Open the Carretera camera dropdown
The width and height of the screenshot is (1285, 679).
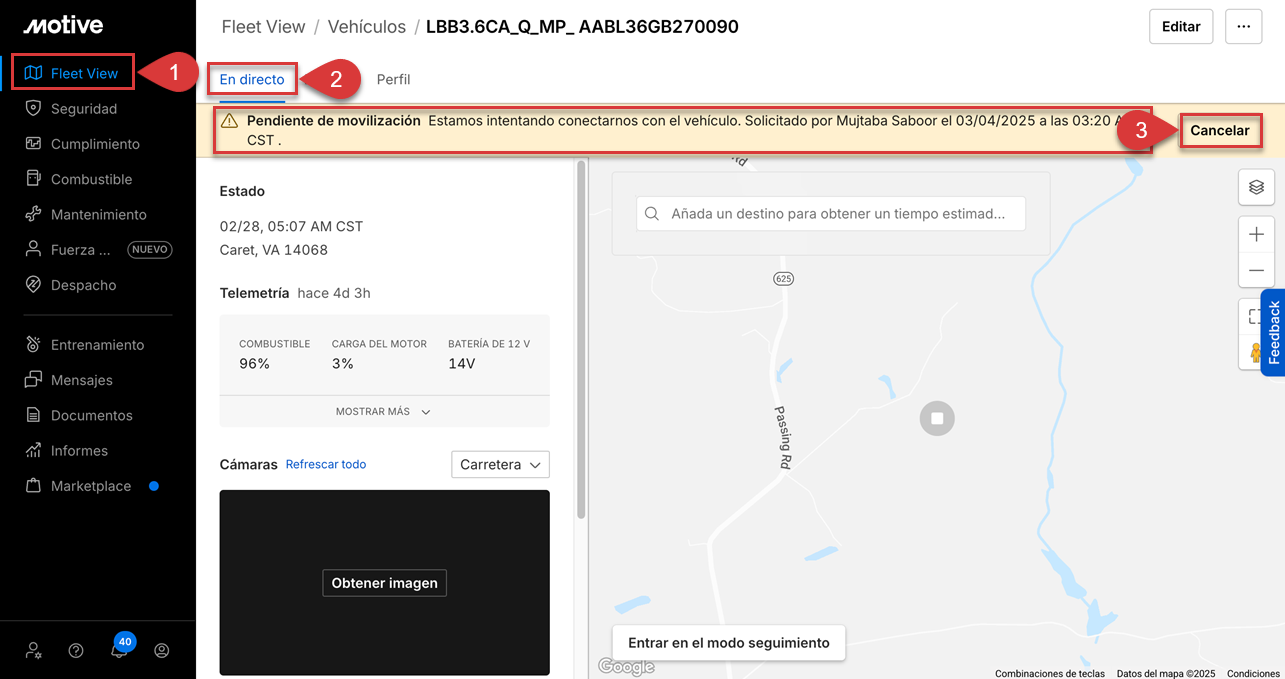500,465
